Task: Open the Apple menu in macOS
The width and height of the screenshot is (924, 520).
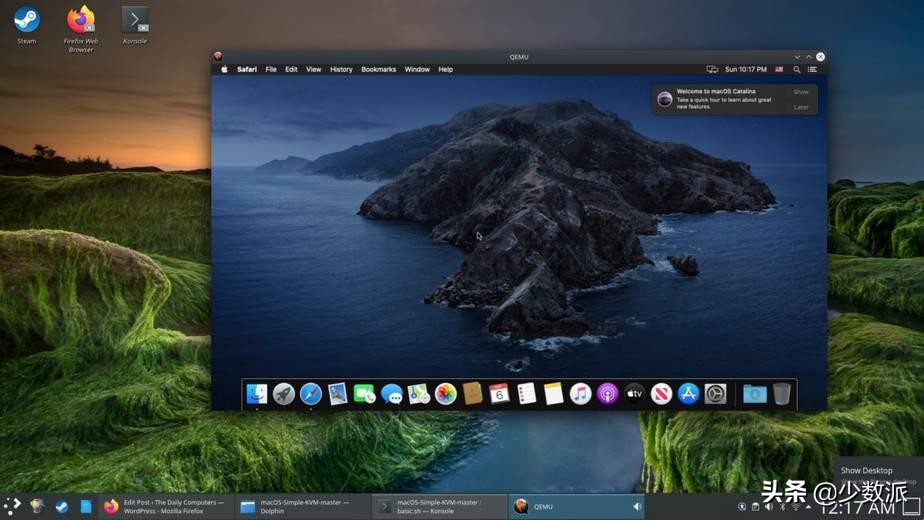Action: [224, 70]
